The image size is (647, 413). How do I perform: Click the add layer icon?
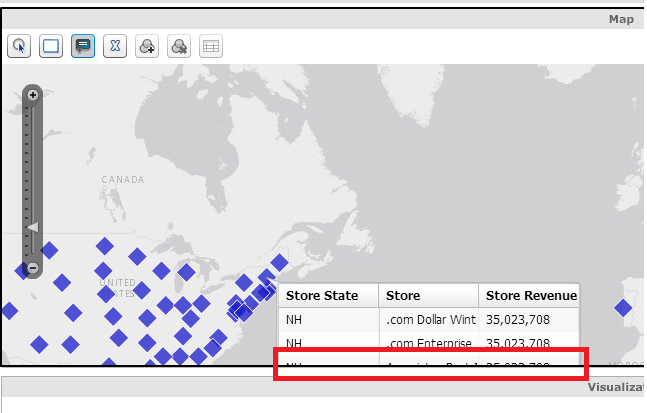tap(147, 46)
